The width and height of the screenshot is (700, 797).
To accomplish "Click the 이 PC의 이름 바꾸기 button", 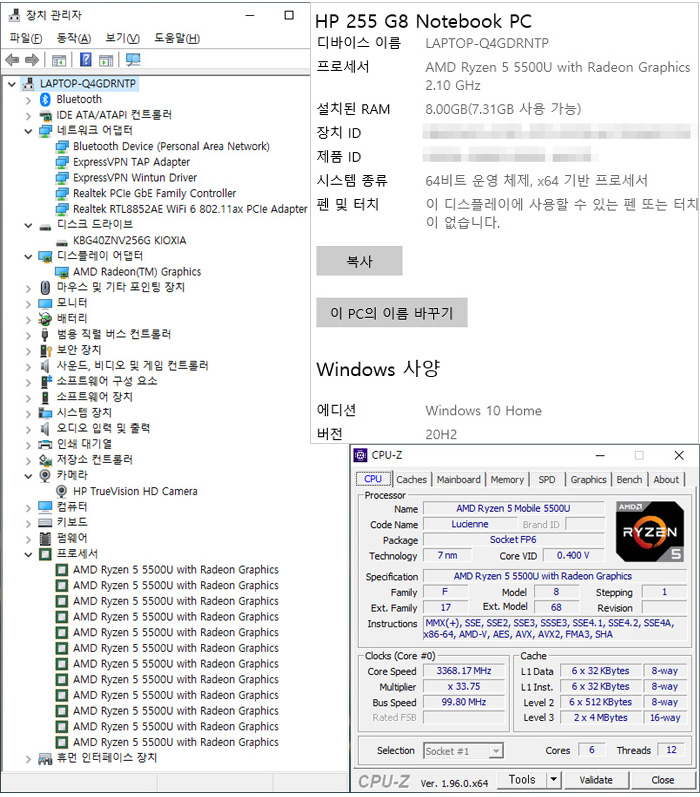I will pos(391,313).
